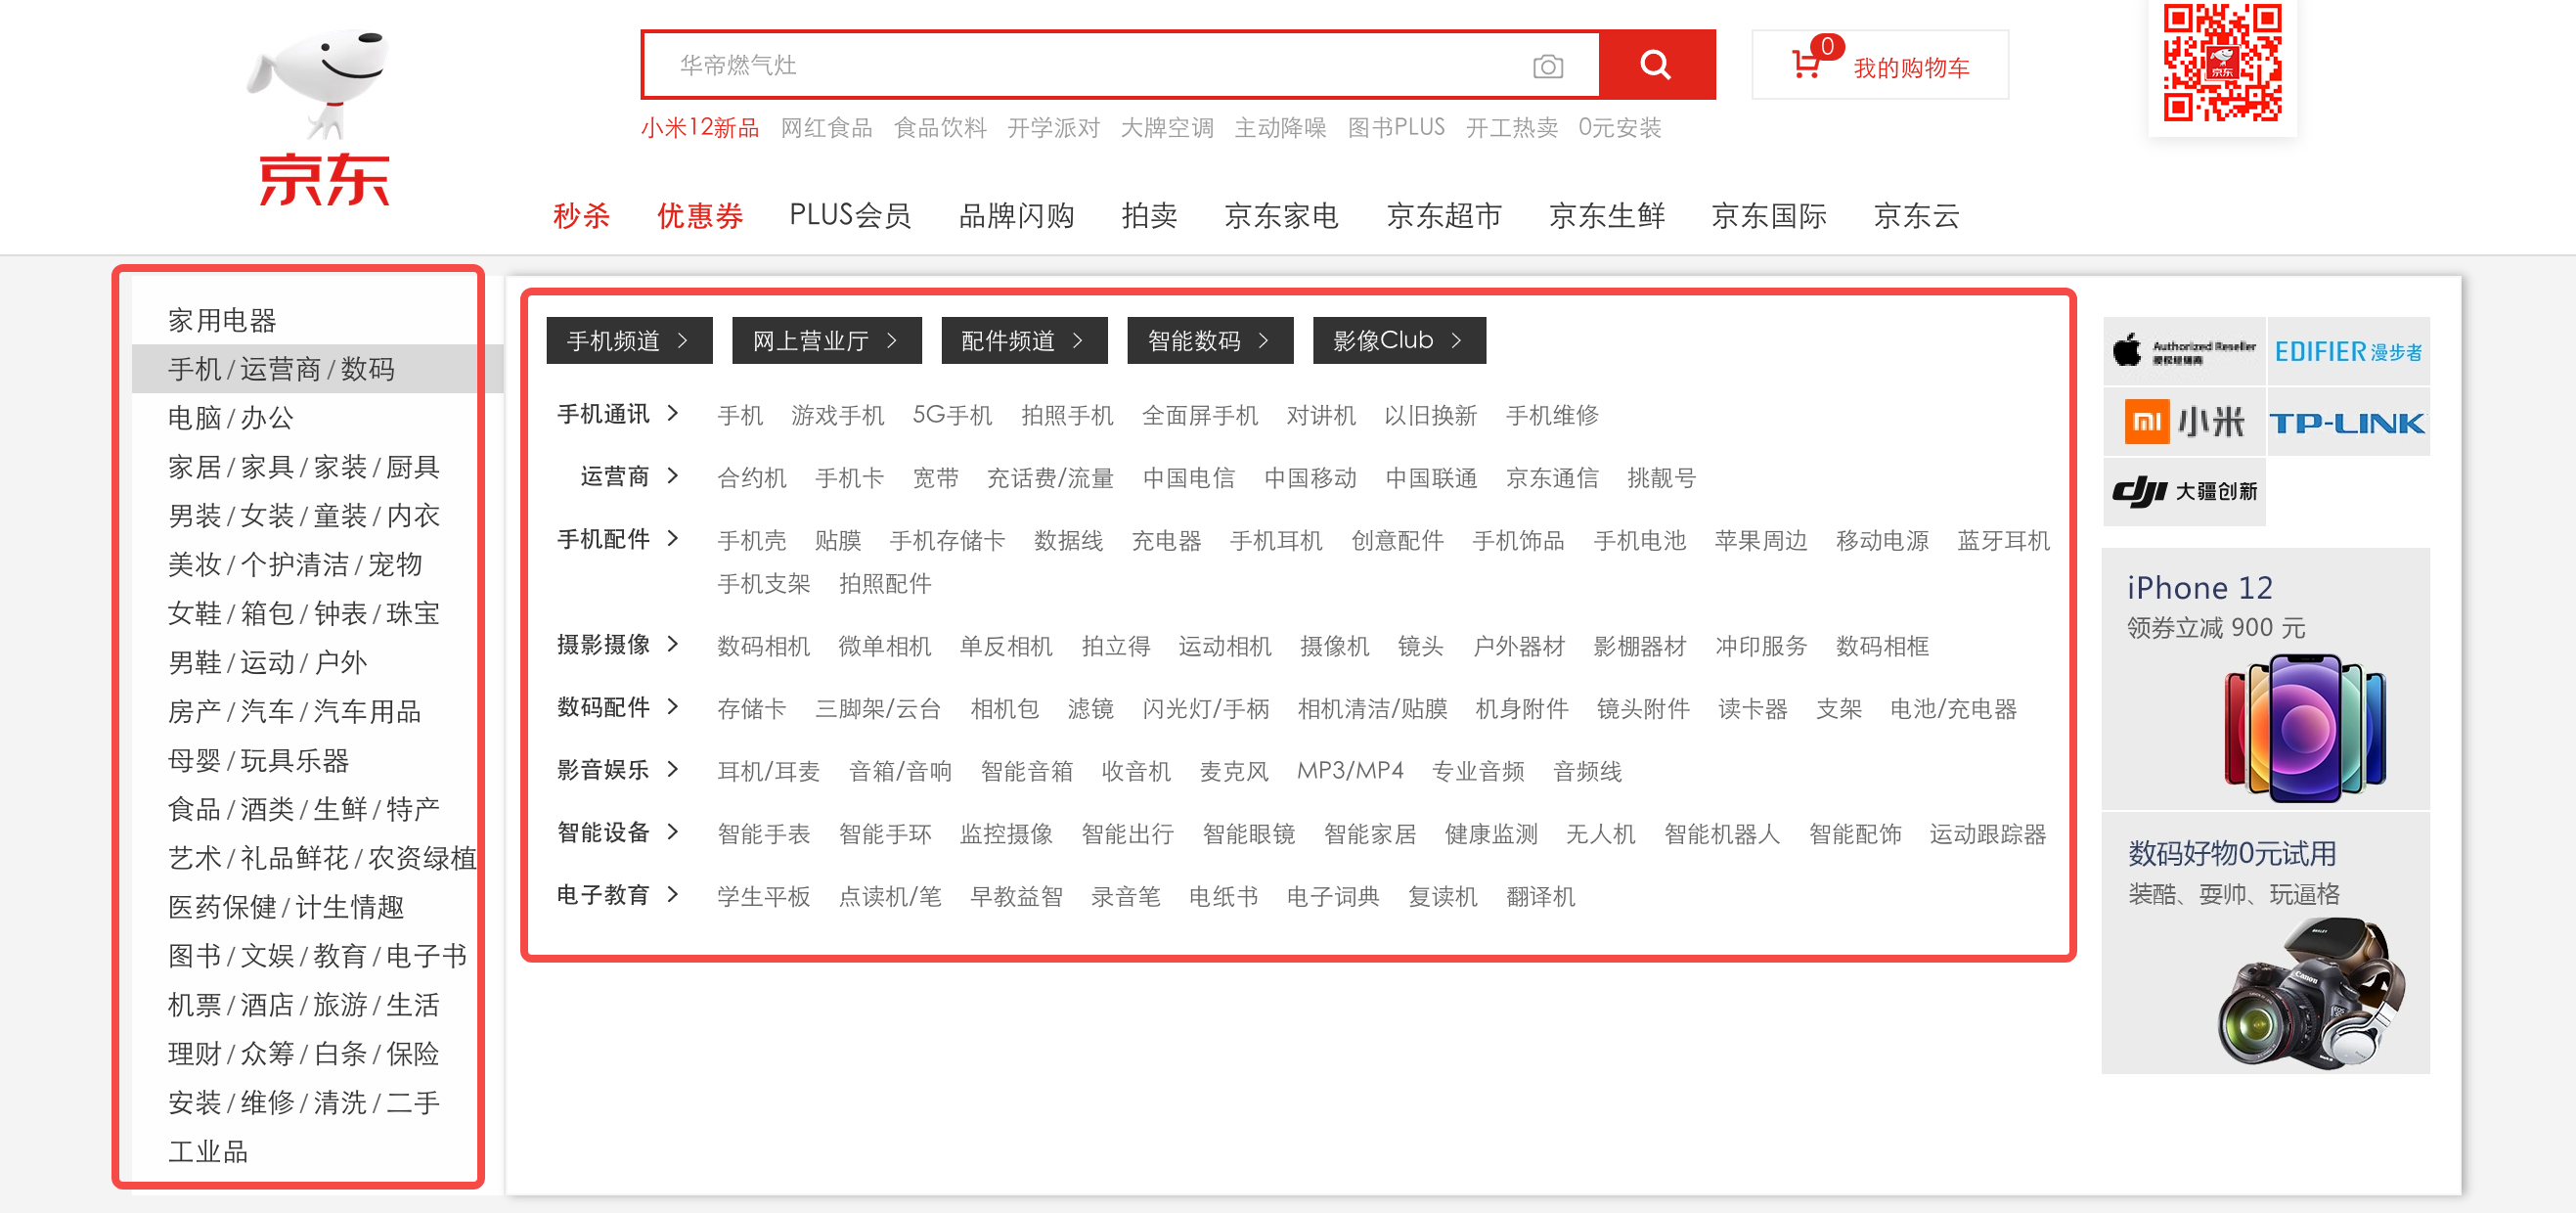Click the camera image-search icon
The image size is (2576, 1213).
(x=1547, y=66)
